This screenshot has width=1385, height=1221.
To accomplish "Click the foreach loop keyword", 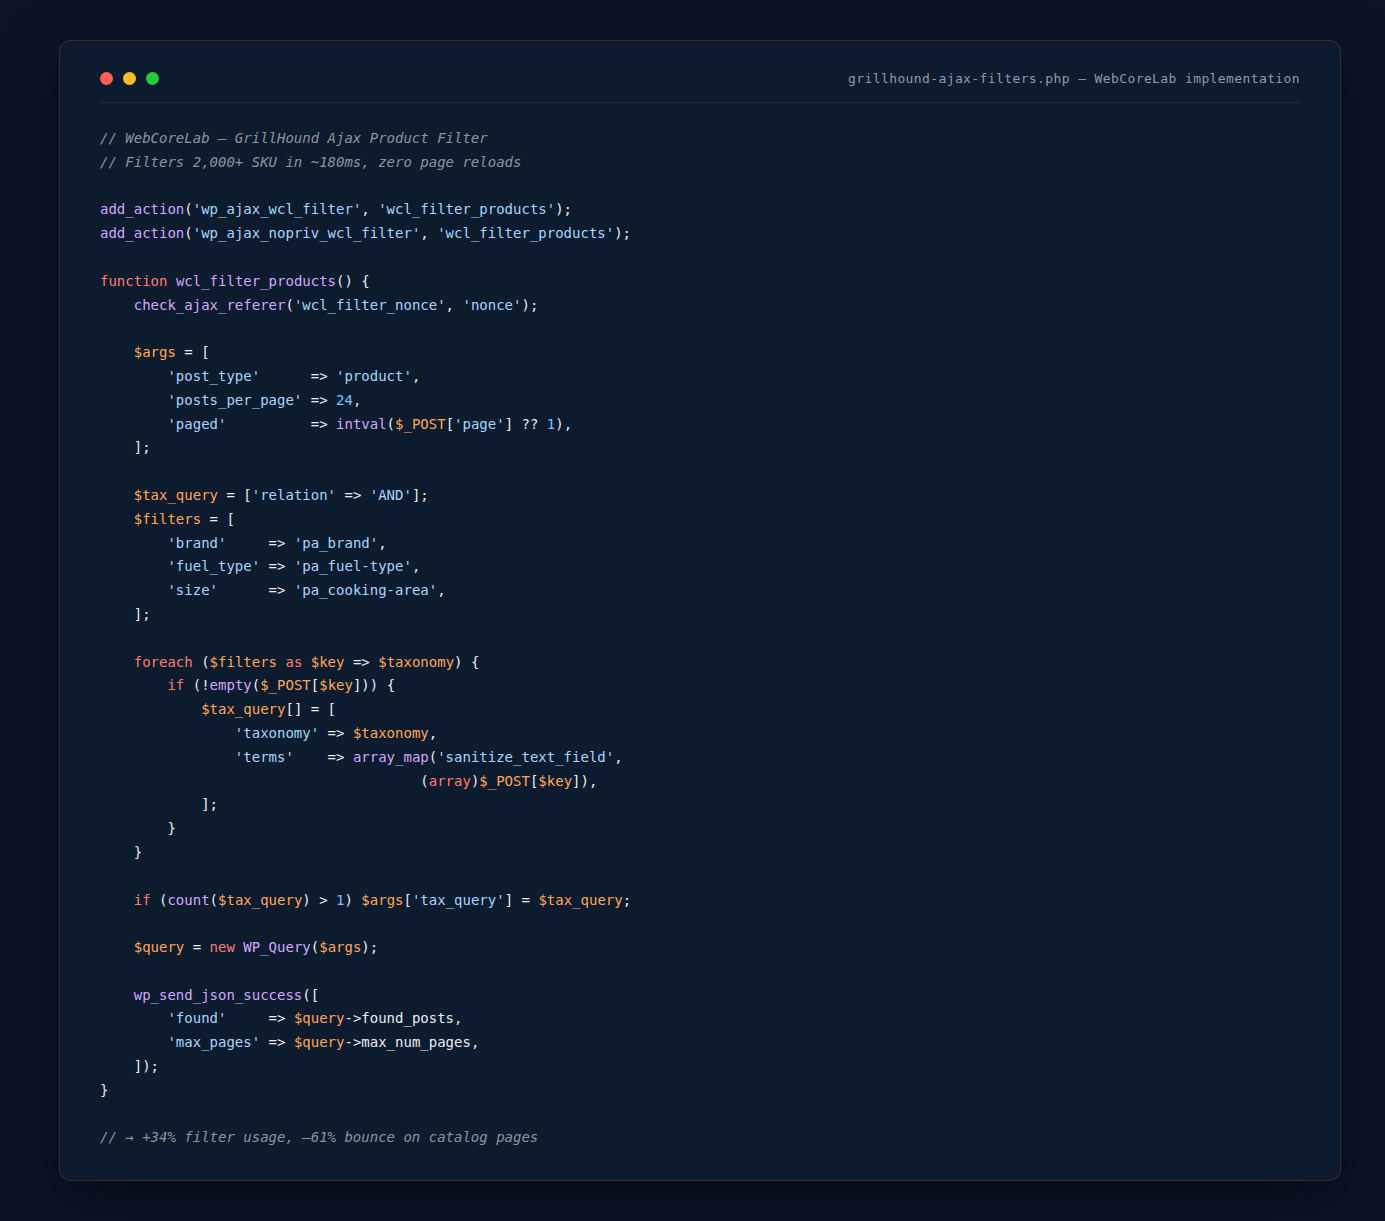I will tap(163, 662).
